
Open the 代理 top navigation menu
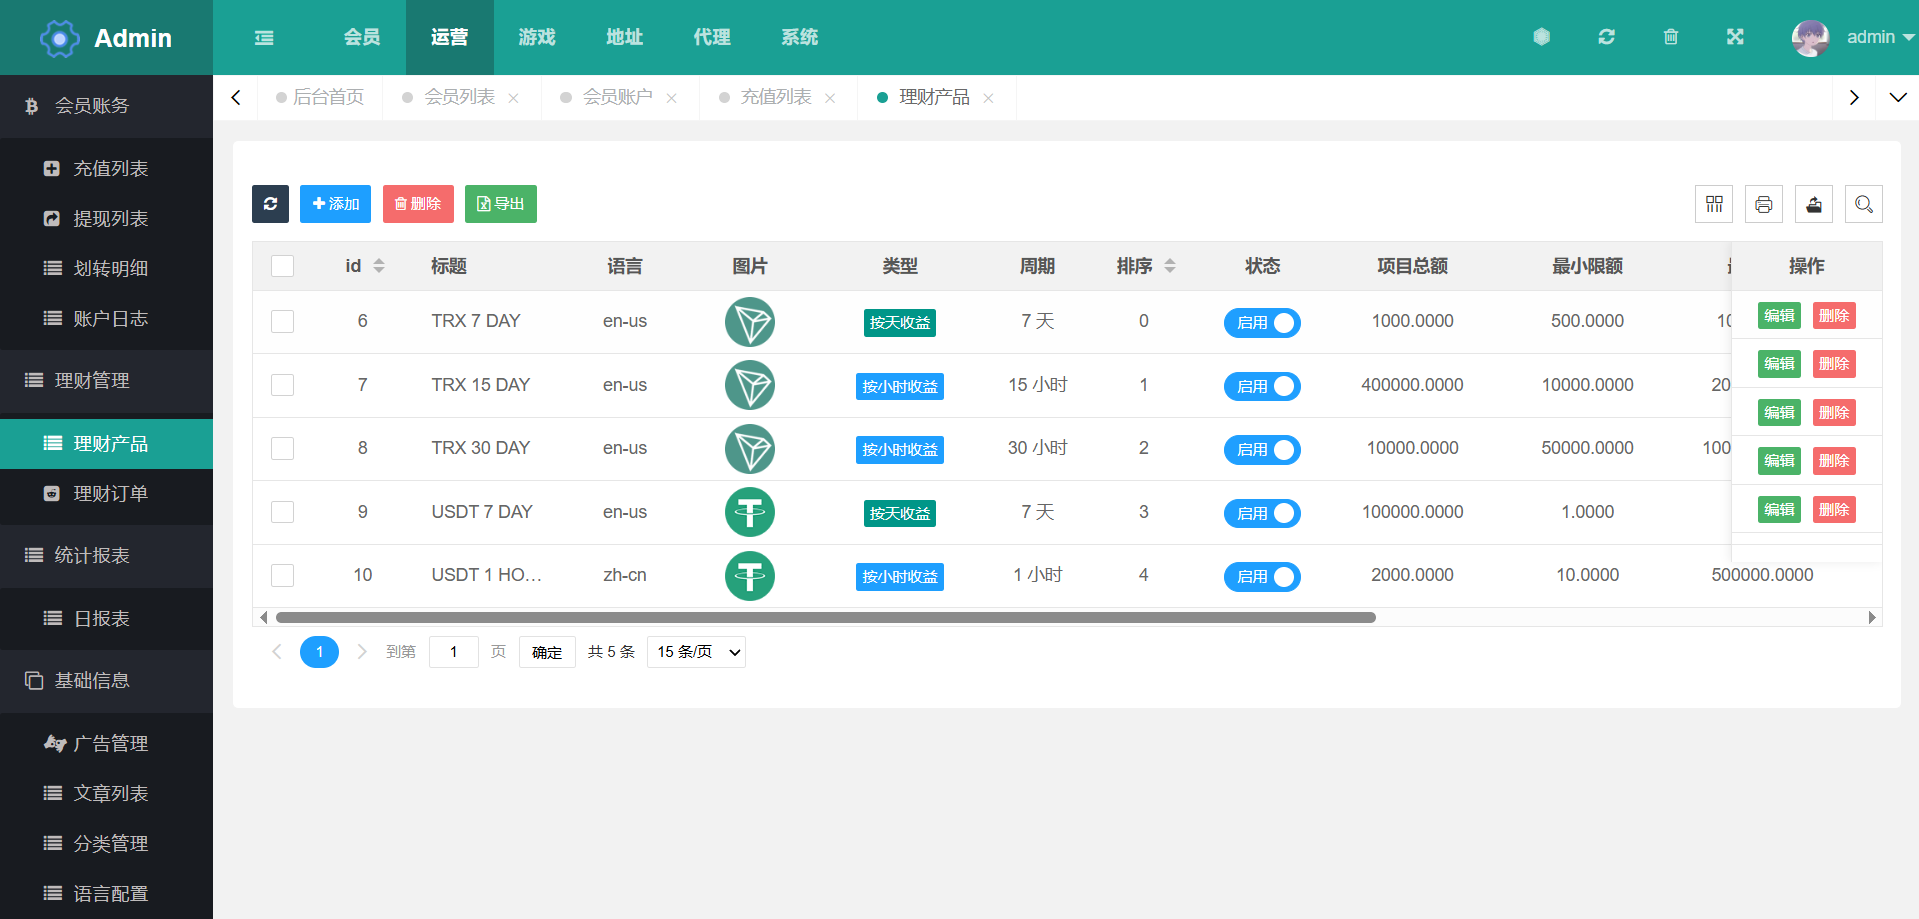pos(712,37)
